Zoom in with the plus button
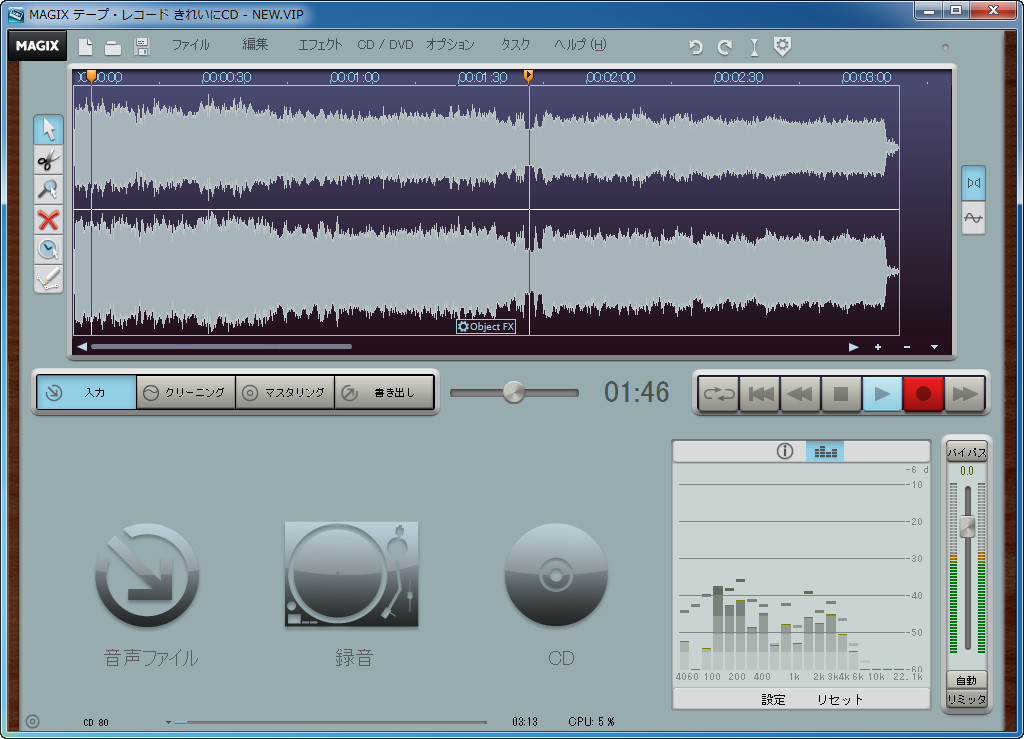The width and height of the screenshot is (1024, 739). pos(878,347)
